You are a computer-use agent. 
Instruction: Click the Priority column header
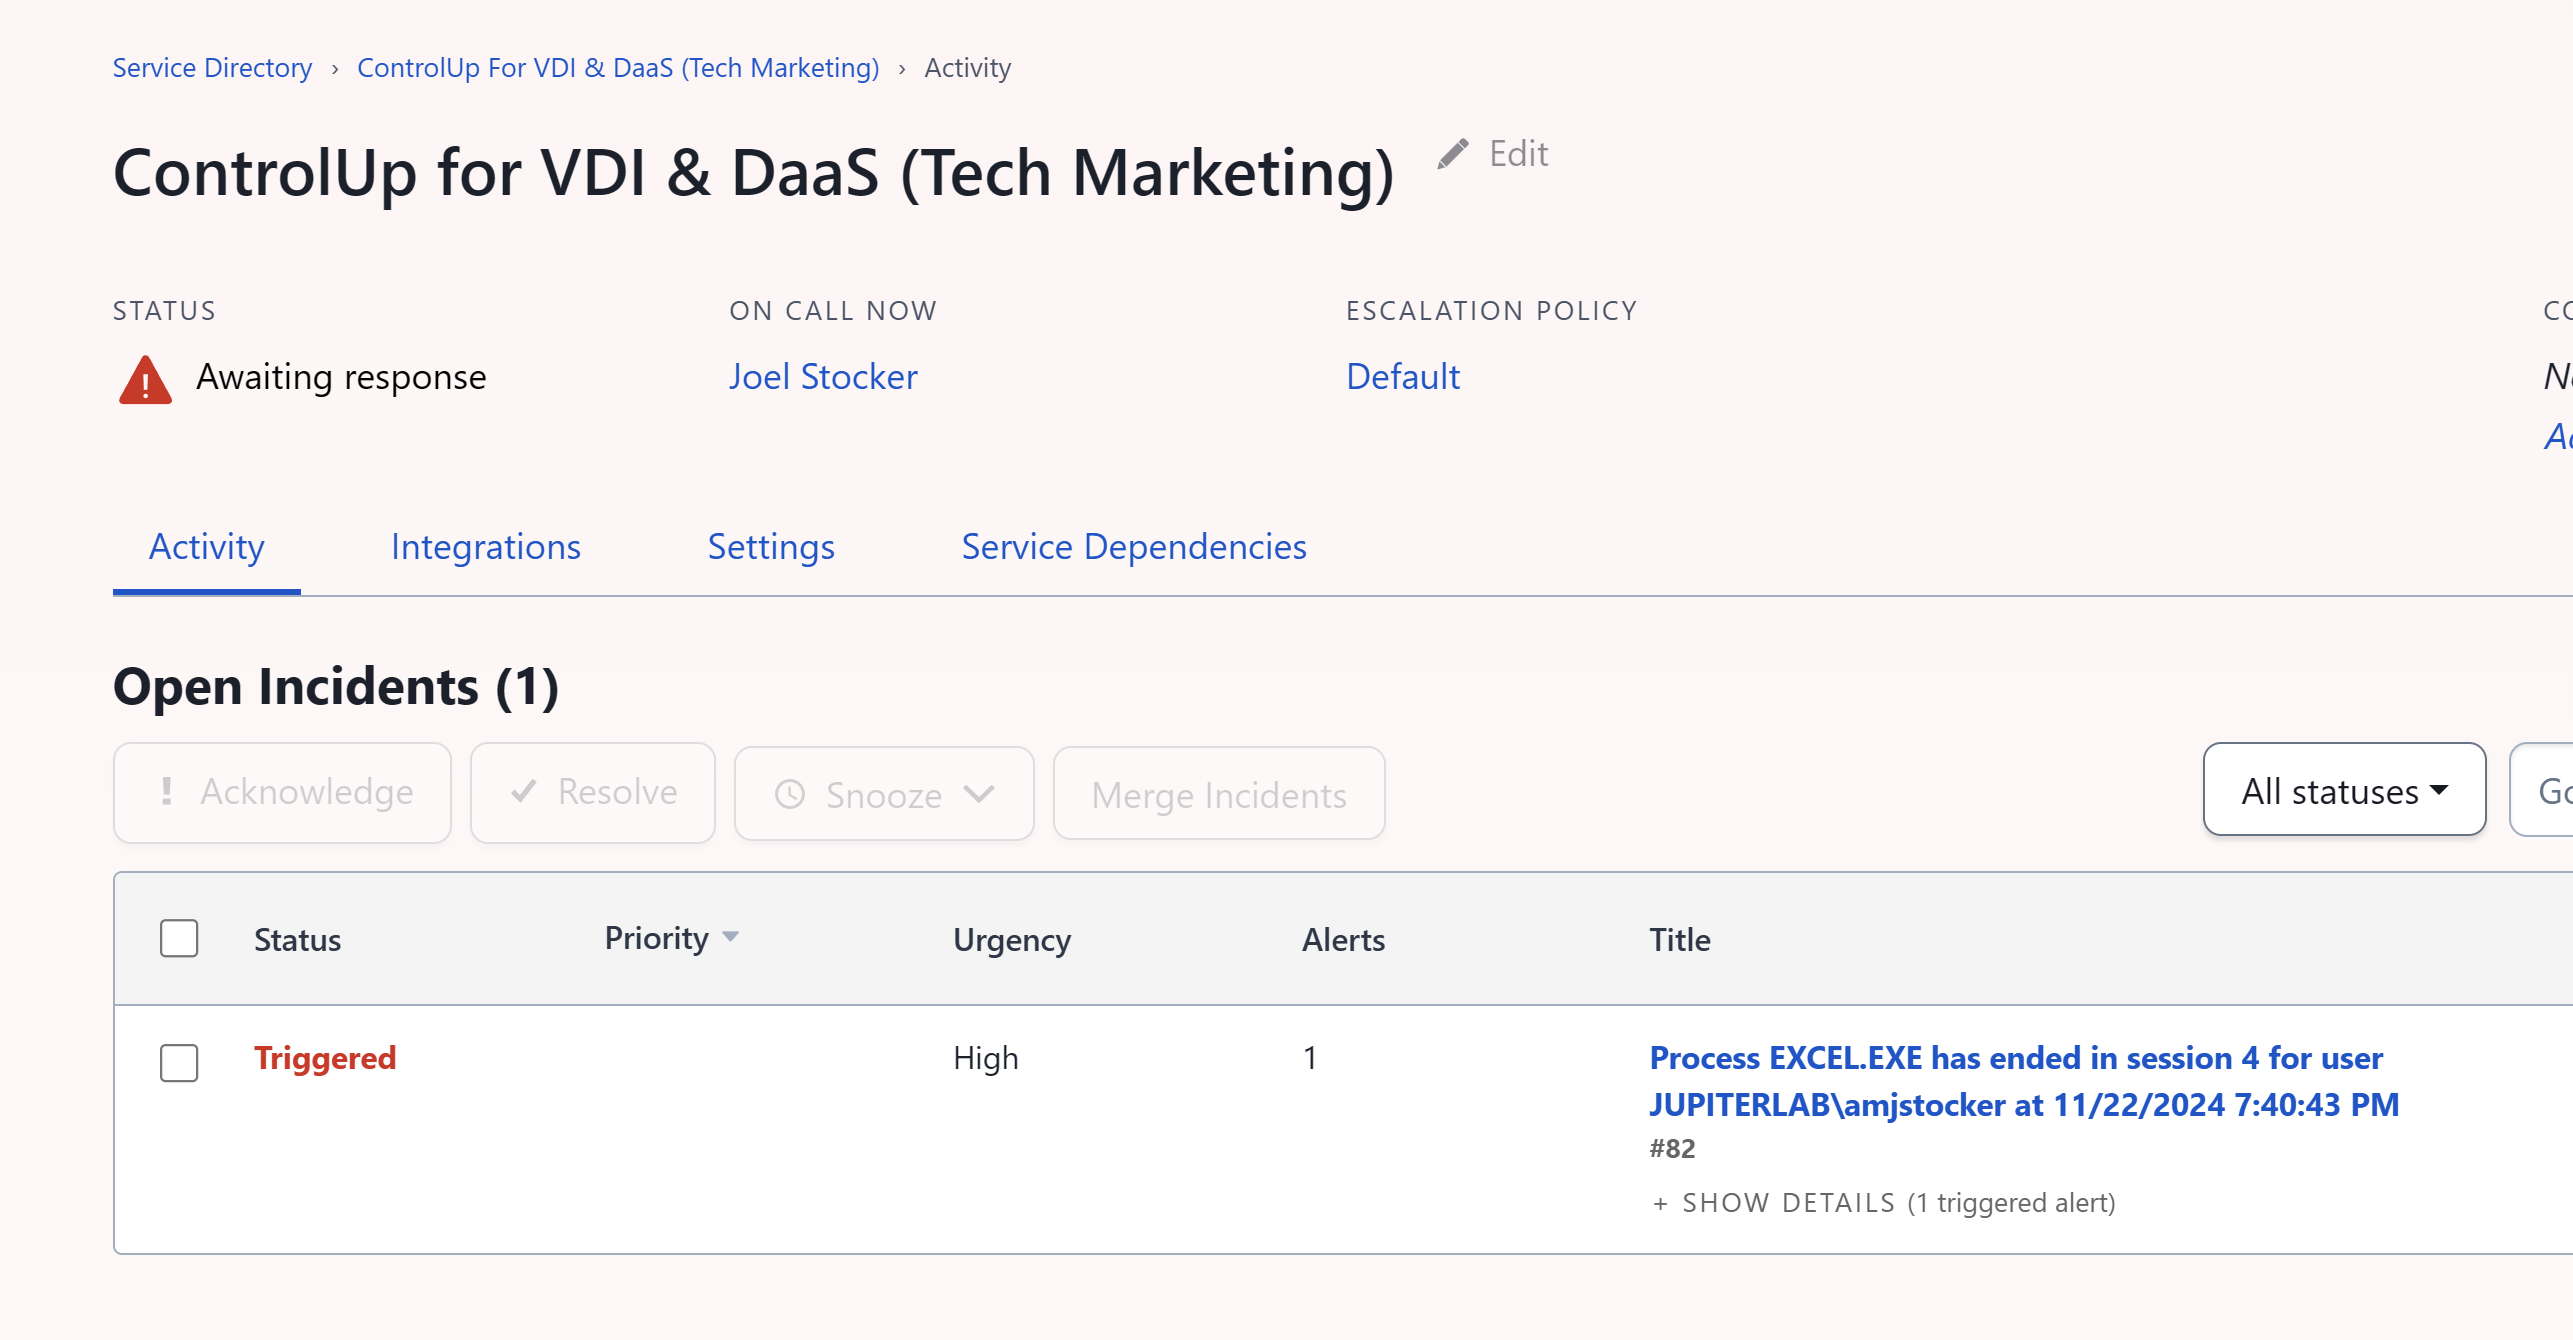coord(656,938)
